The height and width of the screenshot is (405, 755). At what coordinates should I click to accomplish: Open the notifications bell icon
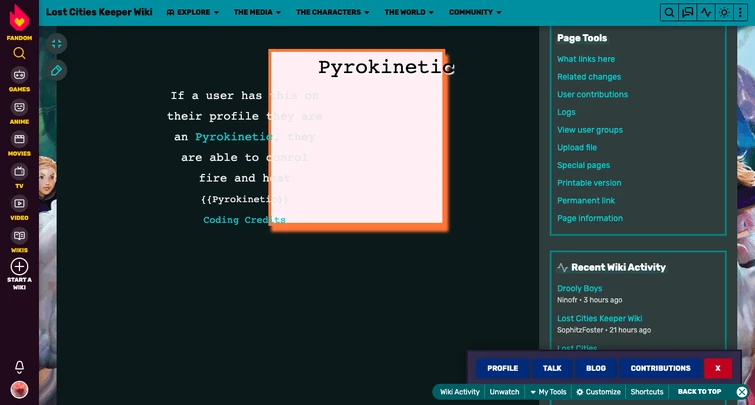pyautogui.click(x=19, y=367)
